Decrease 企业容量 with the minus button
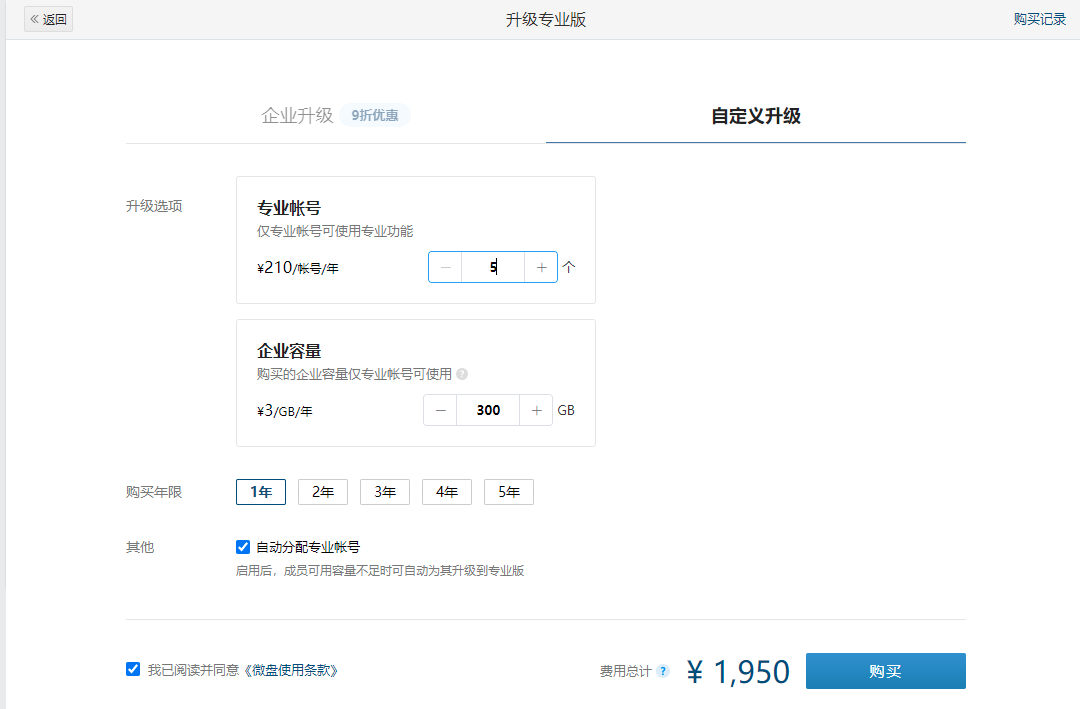Screen dimensions: 1080x709 coord(440,410)
